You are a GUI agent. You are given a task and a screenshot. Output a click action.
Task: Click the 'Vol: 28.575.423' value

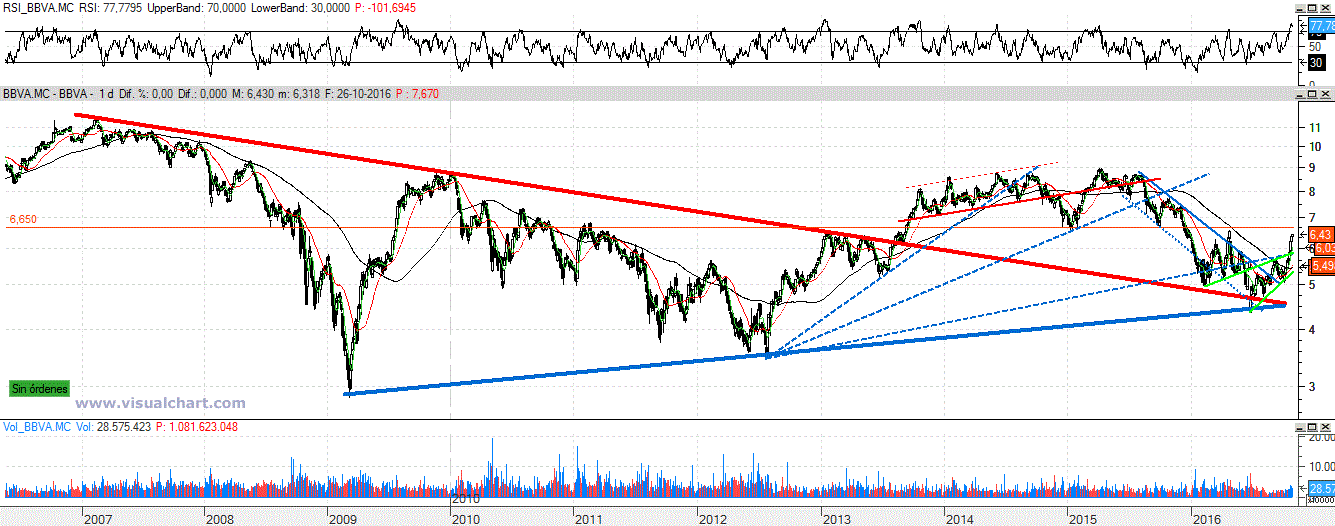tap(114, 428)
